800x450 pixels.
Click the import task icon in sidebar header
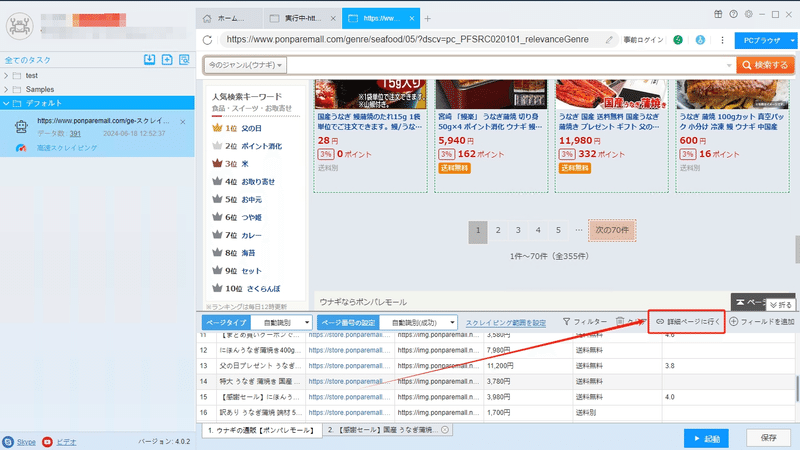(149, 60)
